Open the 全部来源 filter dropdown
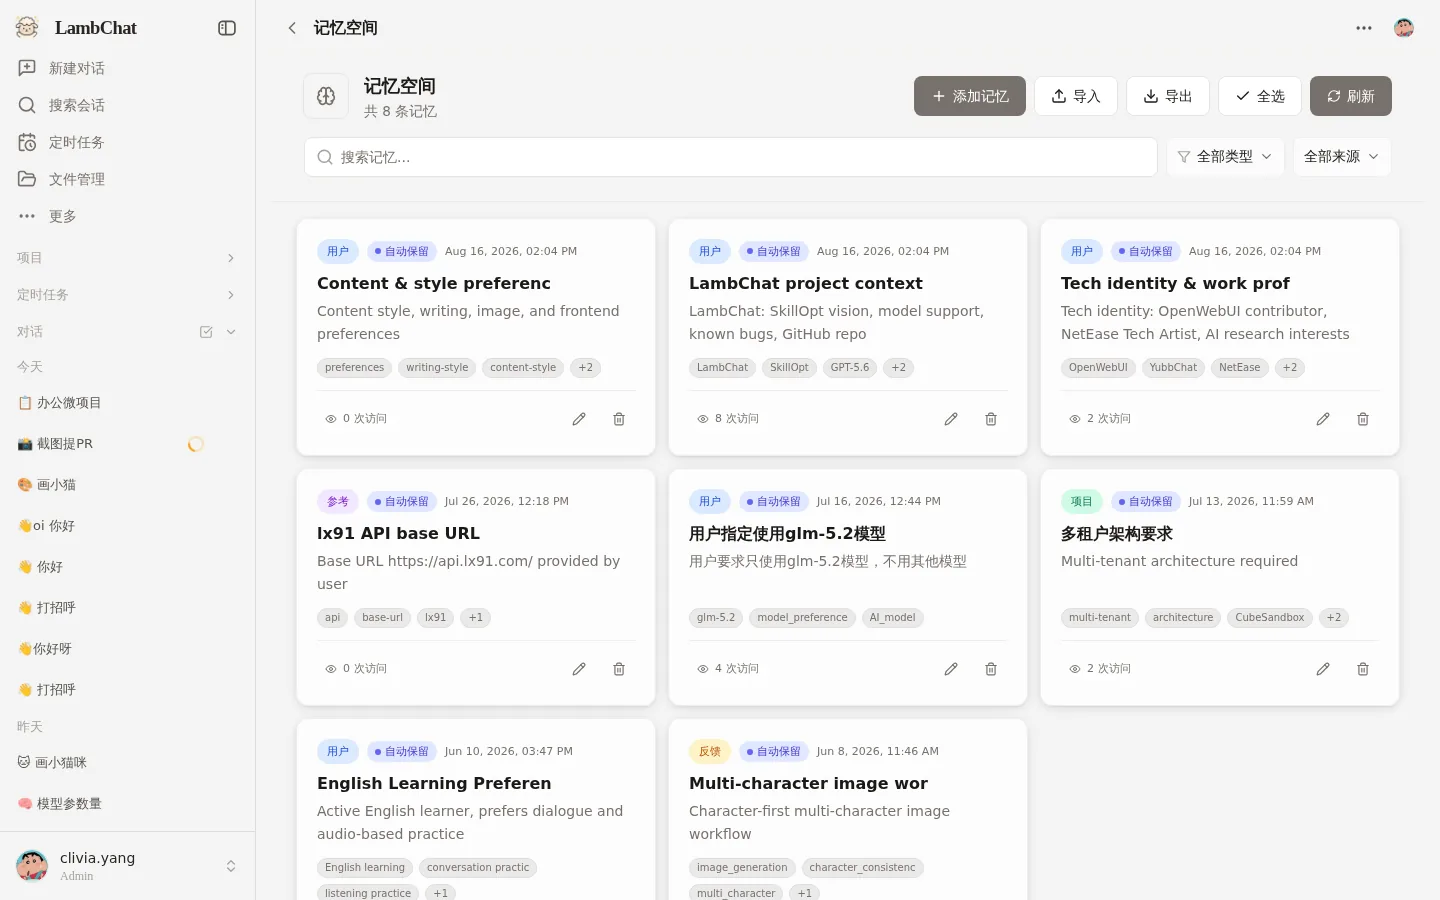 [x=1342, y=157]
